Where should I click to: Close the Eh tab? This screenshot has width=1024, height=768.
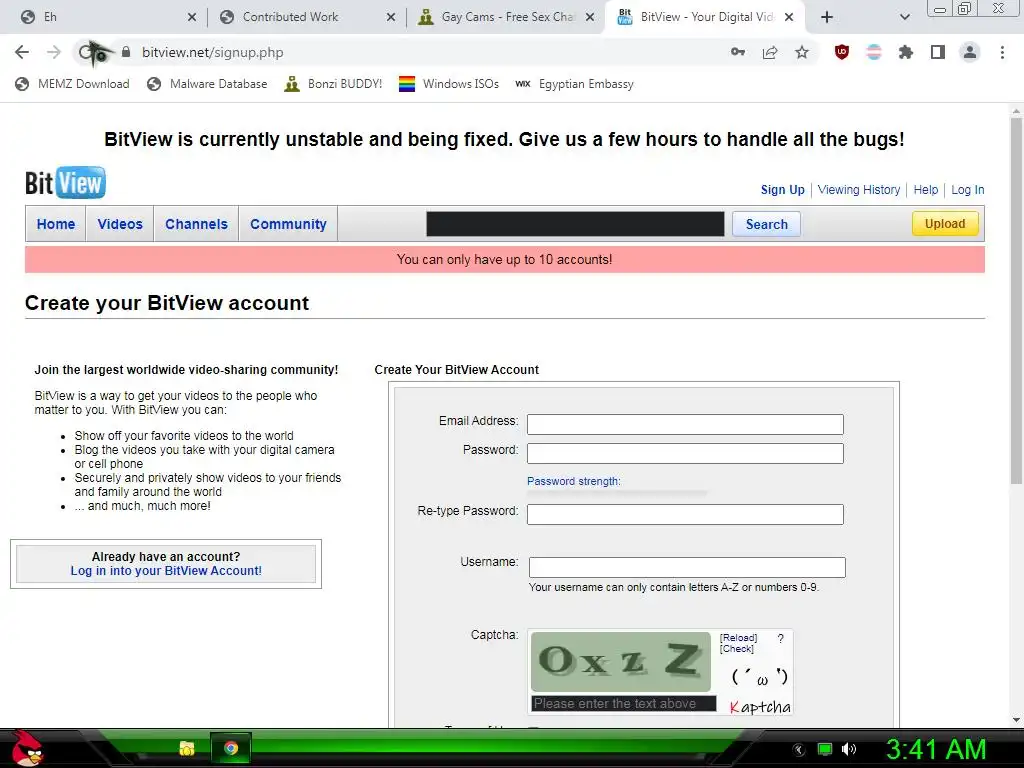191,17
